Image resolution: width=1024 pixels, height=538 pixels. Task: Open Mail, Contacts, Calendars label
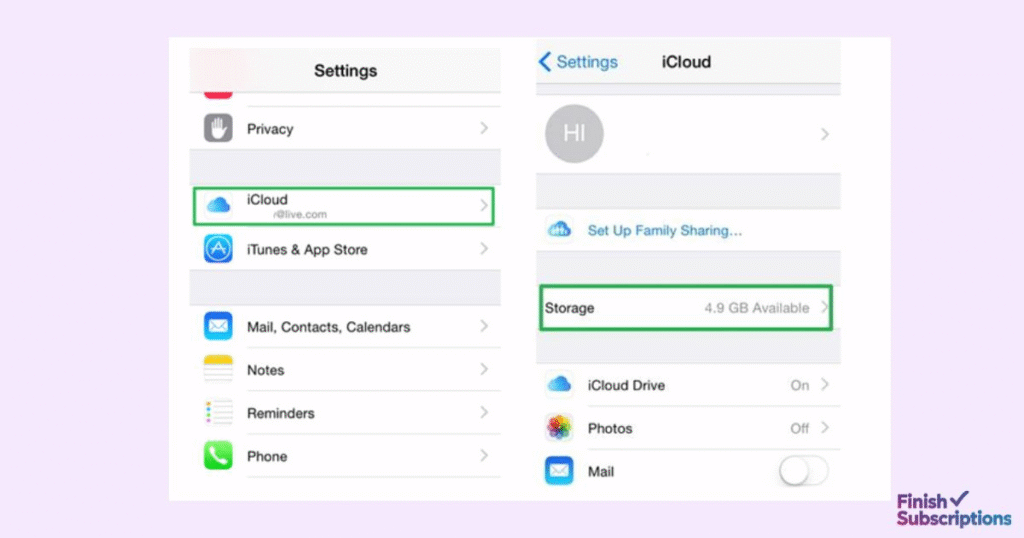(x=328, y=326)
